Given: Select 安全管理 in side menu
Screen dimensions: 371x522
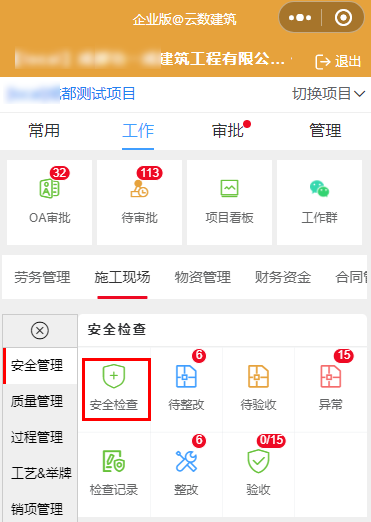Looking at the screenshot, I should pyautogui.click(x=40, y=365).
